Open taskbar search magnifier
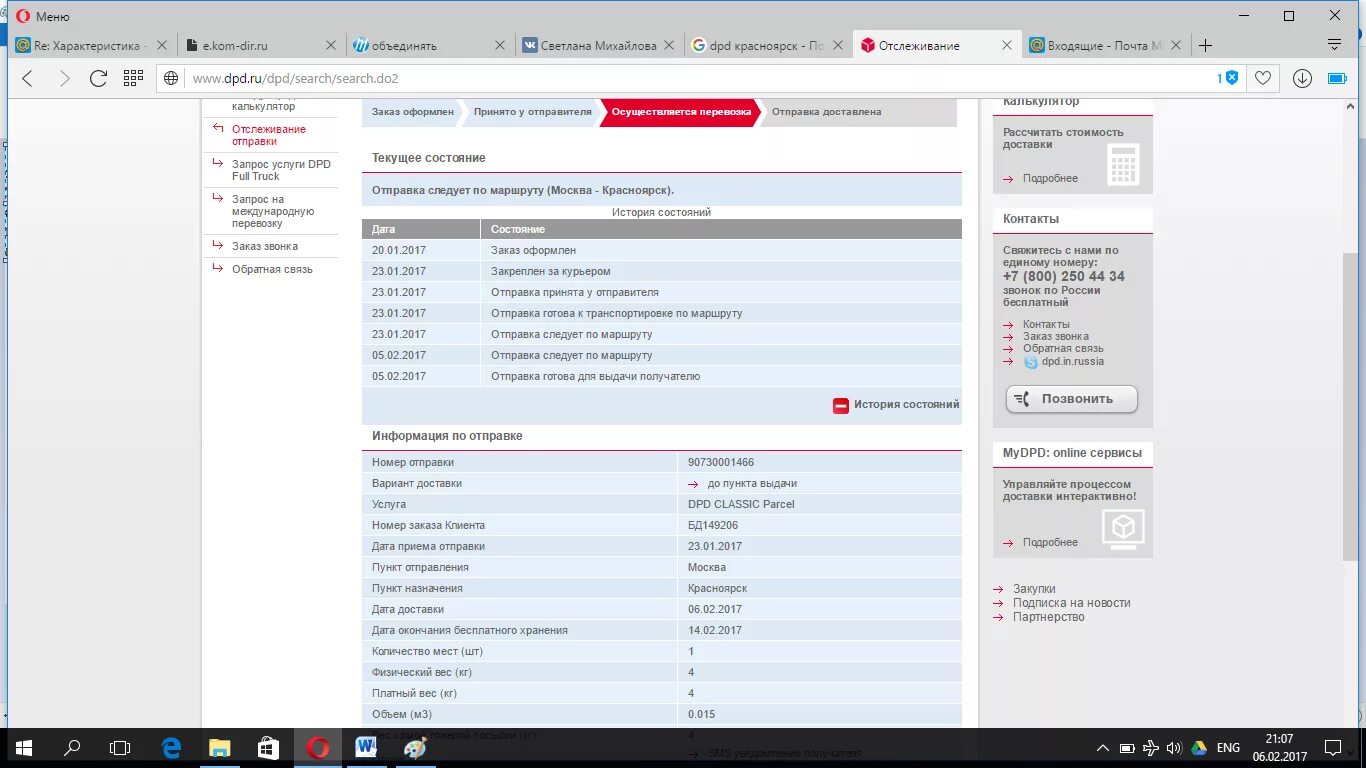 coord(72,747)
